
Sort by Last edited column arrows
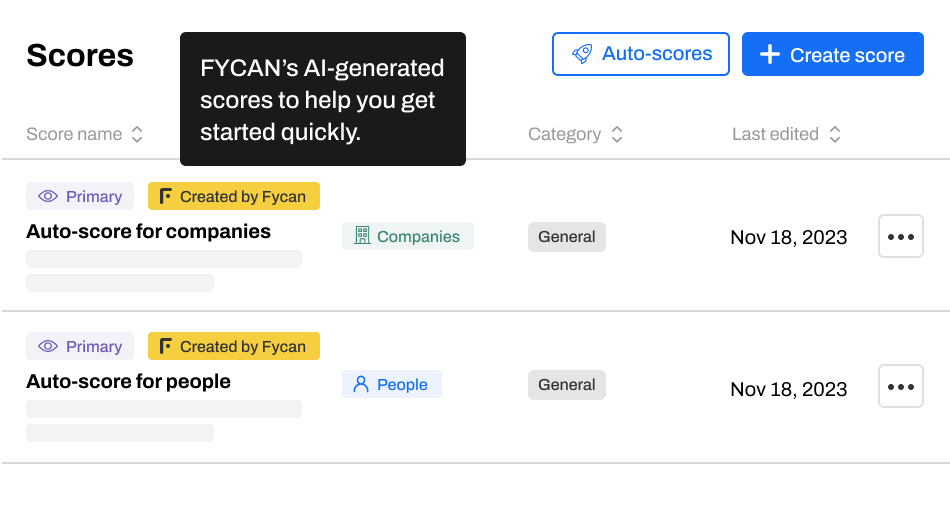835,134
